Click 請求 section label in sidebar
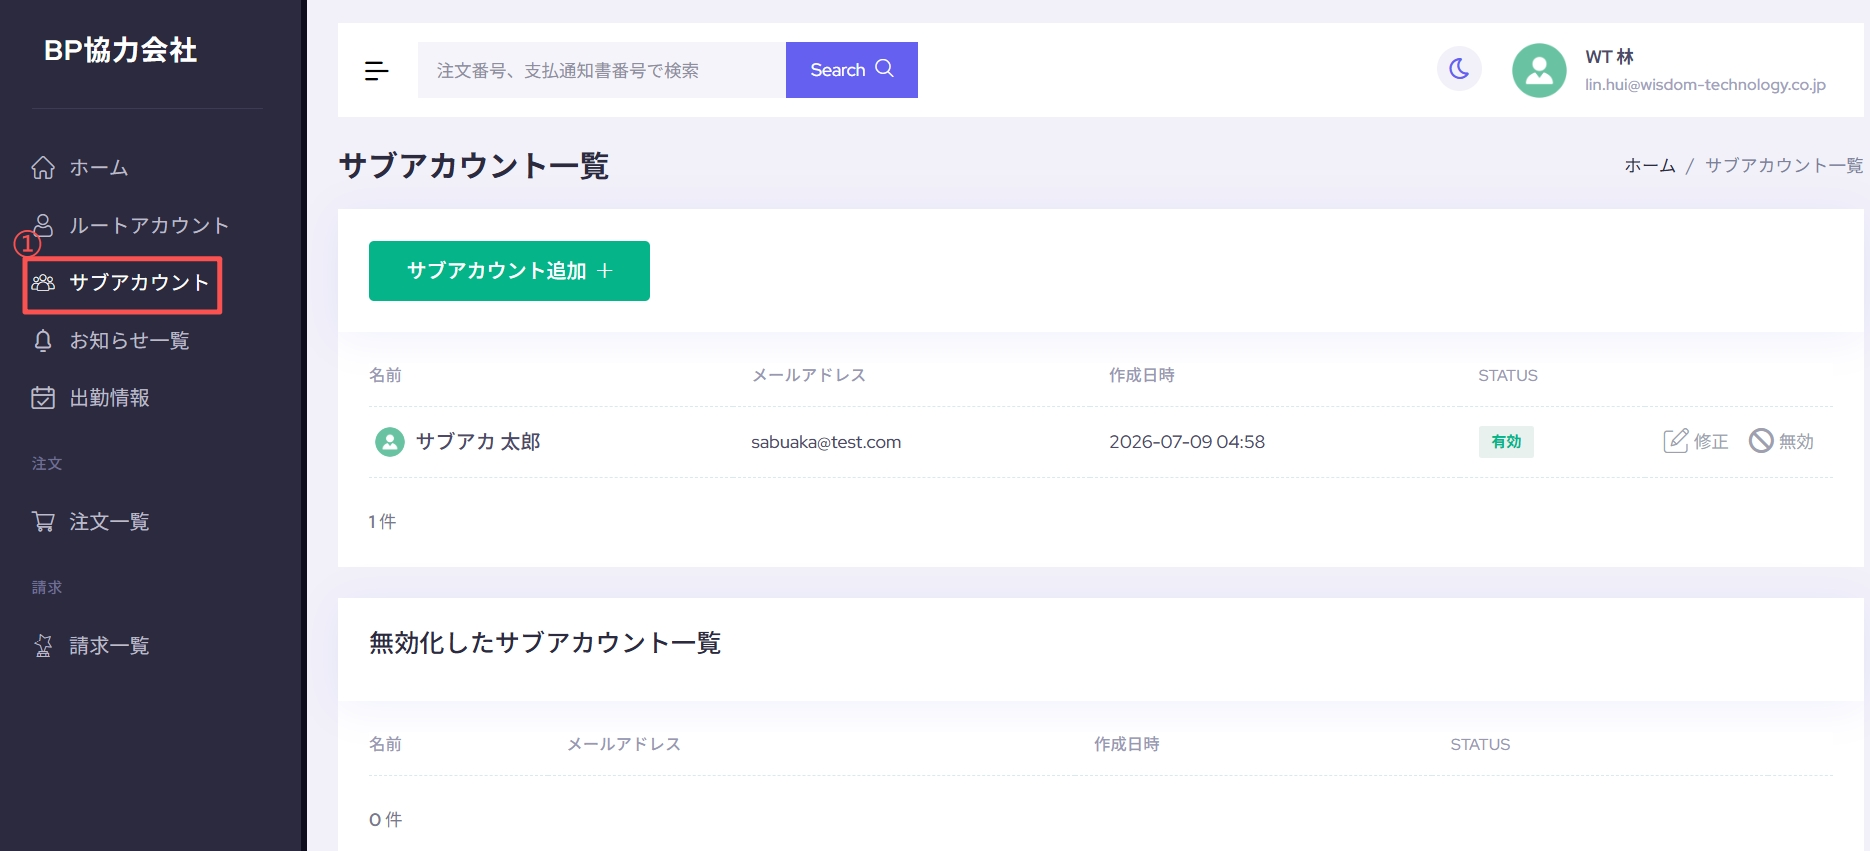 pyautogui.click(x=47, y=588)
